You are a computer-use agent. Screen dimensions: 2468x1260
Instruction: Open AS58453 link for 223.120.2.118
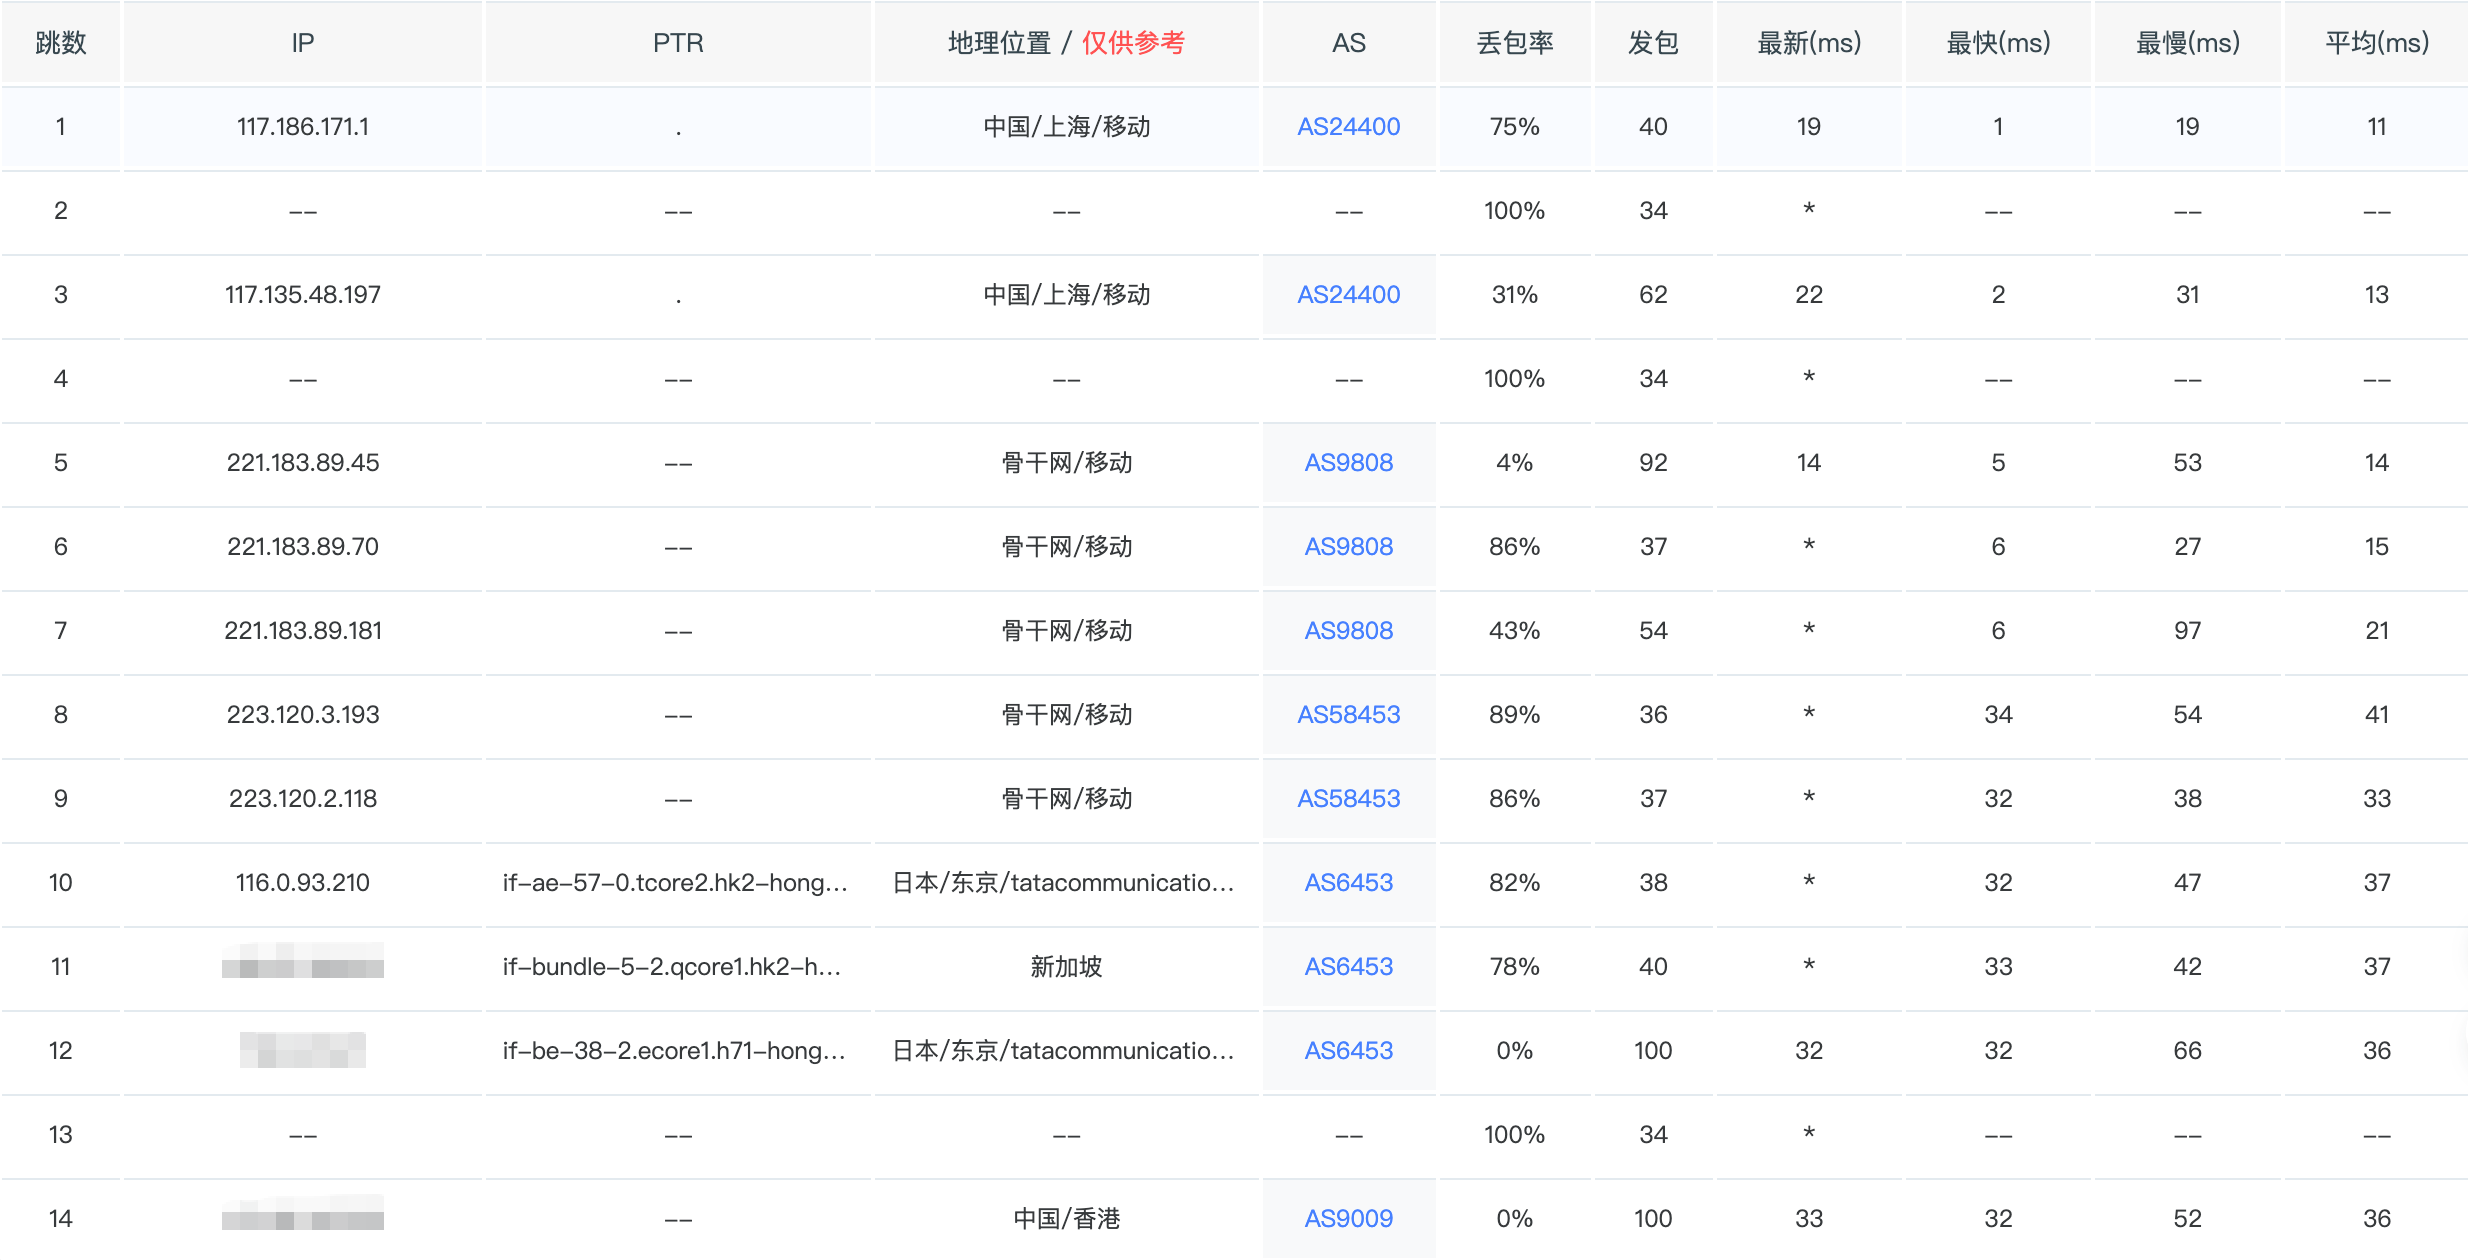1348,799
